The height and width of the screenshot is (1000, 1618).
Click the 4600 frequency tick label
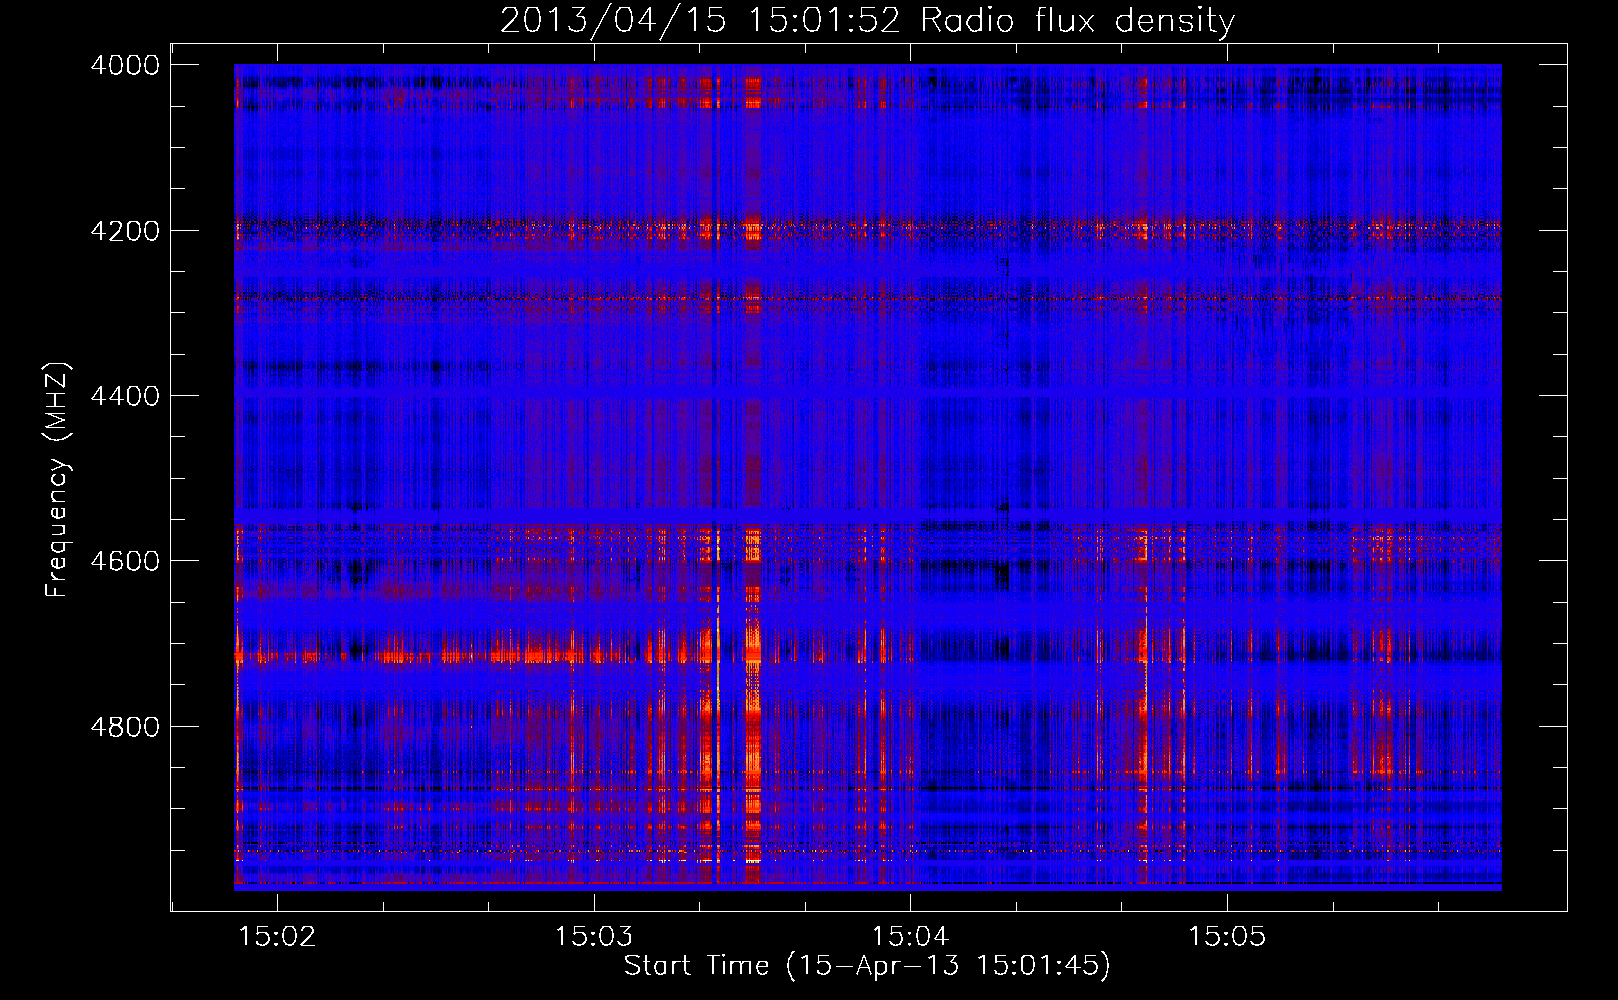125,561
